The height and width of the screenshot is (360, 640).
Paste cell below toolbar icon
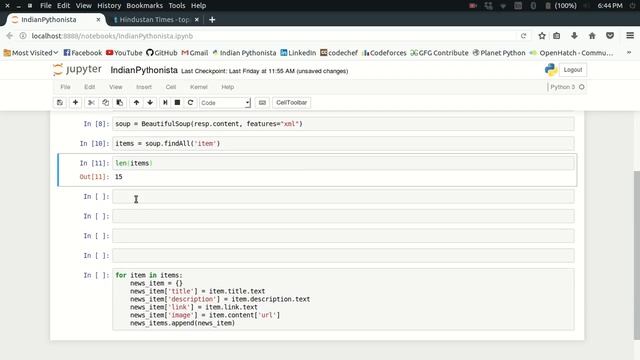pyautogui.click(x=120, y=102)
